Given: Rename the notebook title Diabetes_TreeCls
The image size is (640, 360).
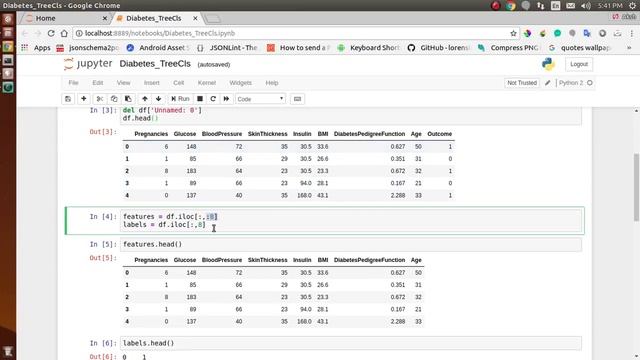Looking at the screenshot, I should pos(155,64).
